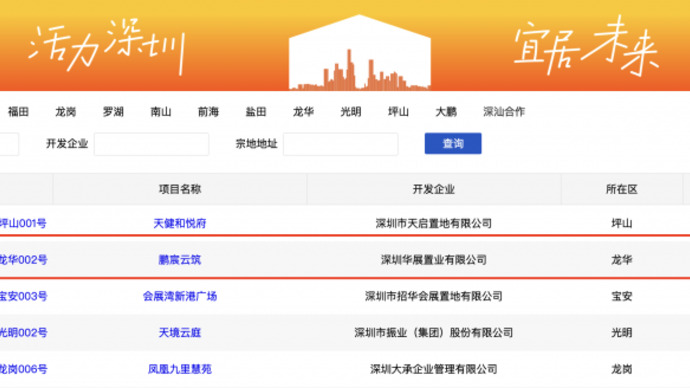
Task: Select the 盐田 district tab
Action: (x=256, y=112)
